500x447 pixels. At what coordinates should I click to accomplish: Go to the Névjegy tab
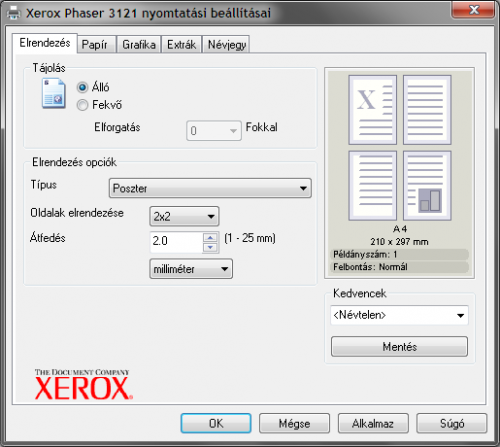[226, 44]
